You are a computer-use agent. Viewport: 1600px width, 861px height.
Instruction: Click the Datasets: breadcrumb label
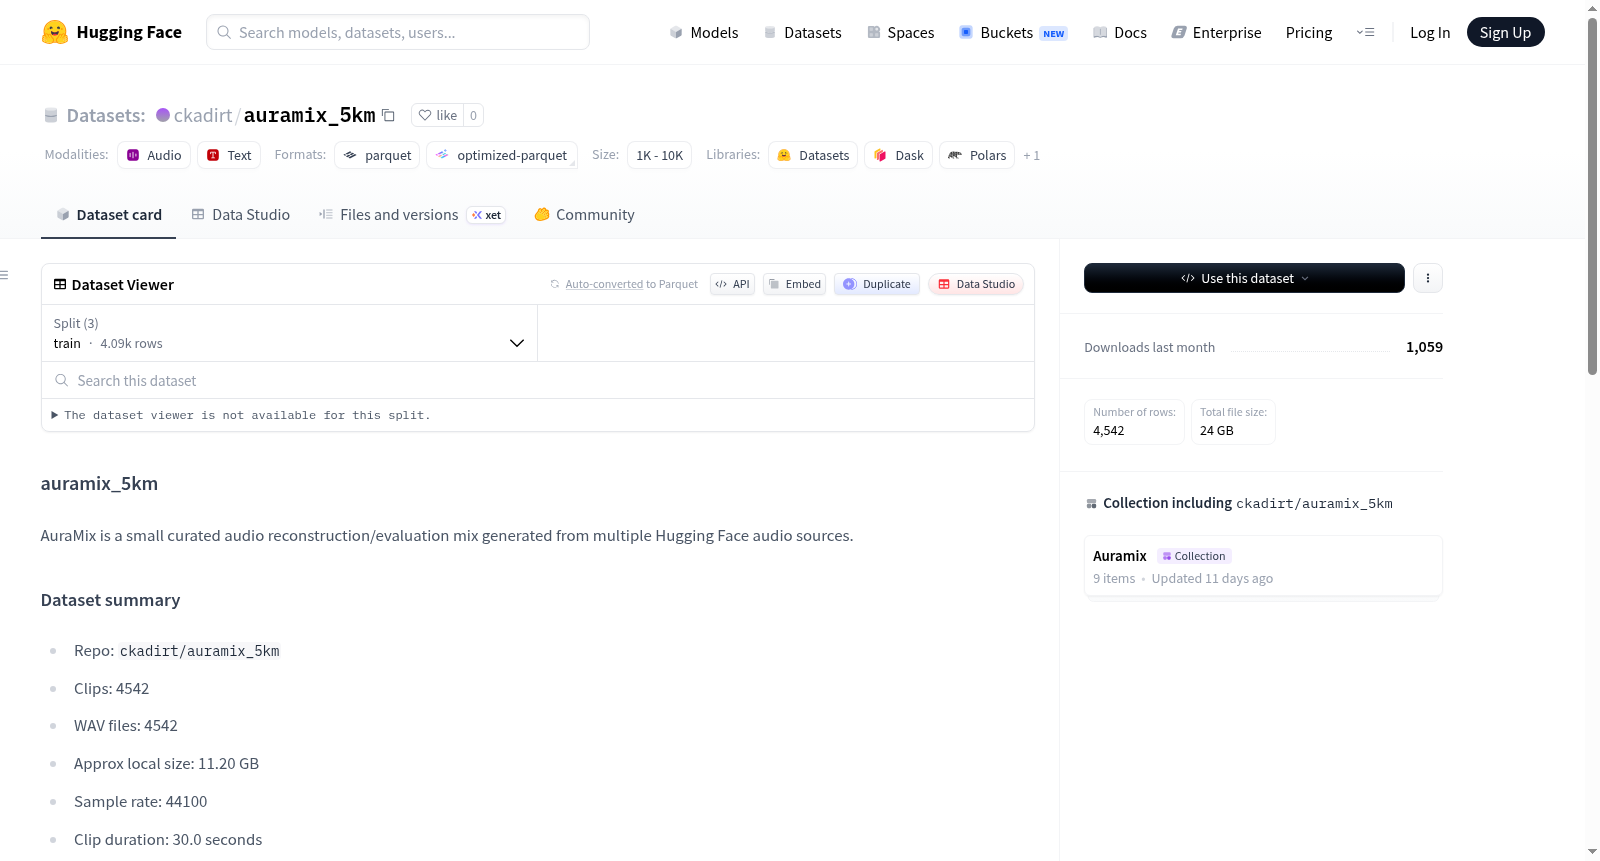[x=106, y=115]
